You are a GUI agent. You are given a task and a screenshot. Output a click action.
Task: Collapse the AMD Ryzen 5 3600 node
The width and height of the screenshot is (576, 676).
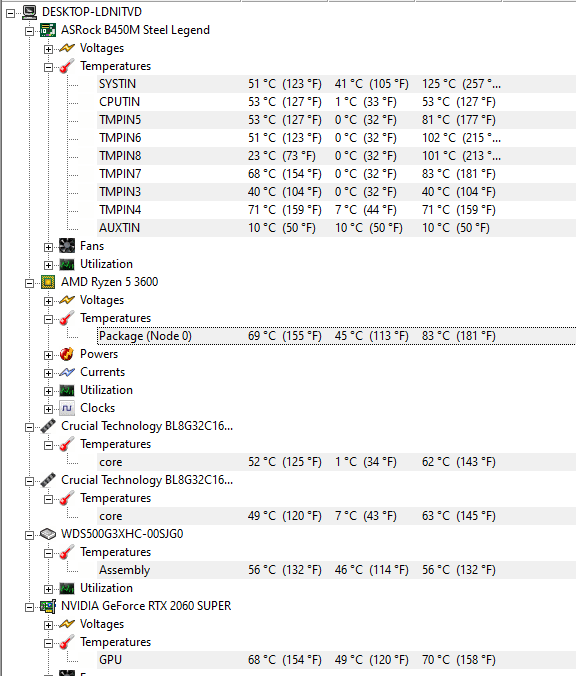[x=29, y=283]
